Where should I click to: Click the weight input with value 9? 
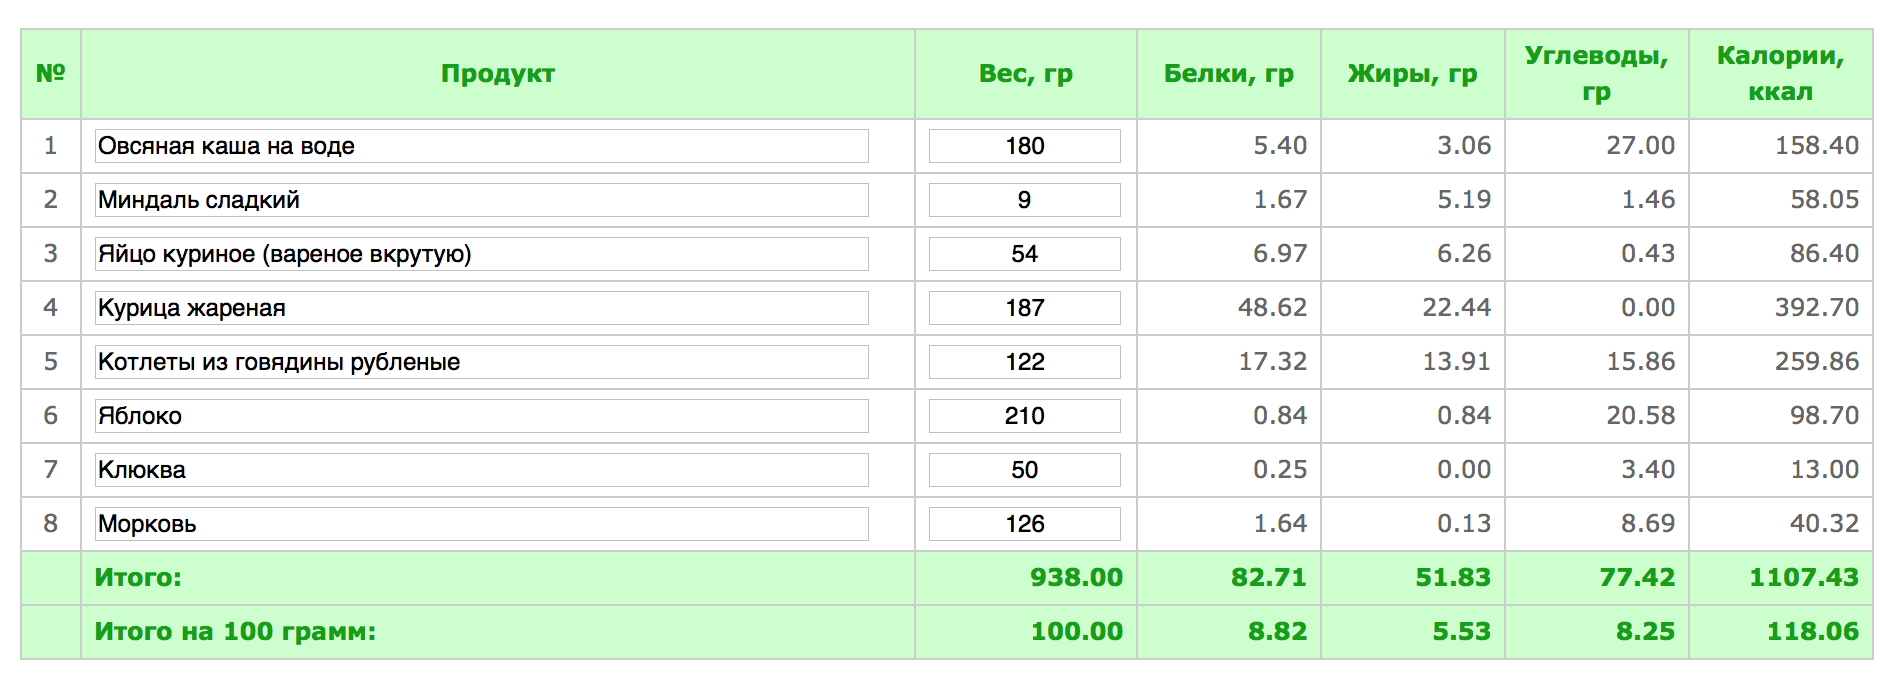click(x=1024, y=200)
